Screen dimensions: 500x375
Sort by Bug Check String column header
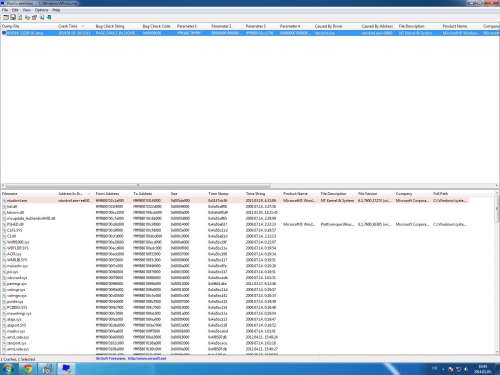pyautogui.click(x=110, y=26)
